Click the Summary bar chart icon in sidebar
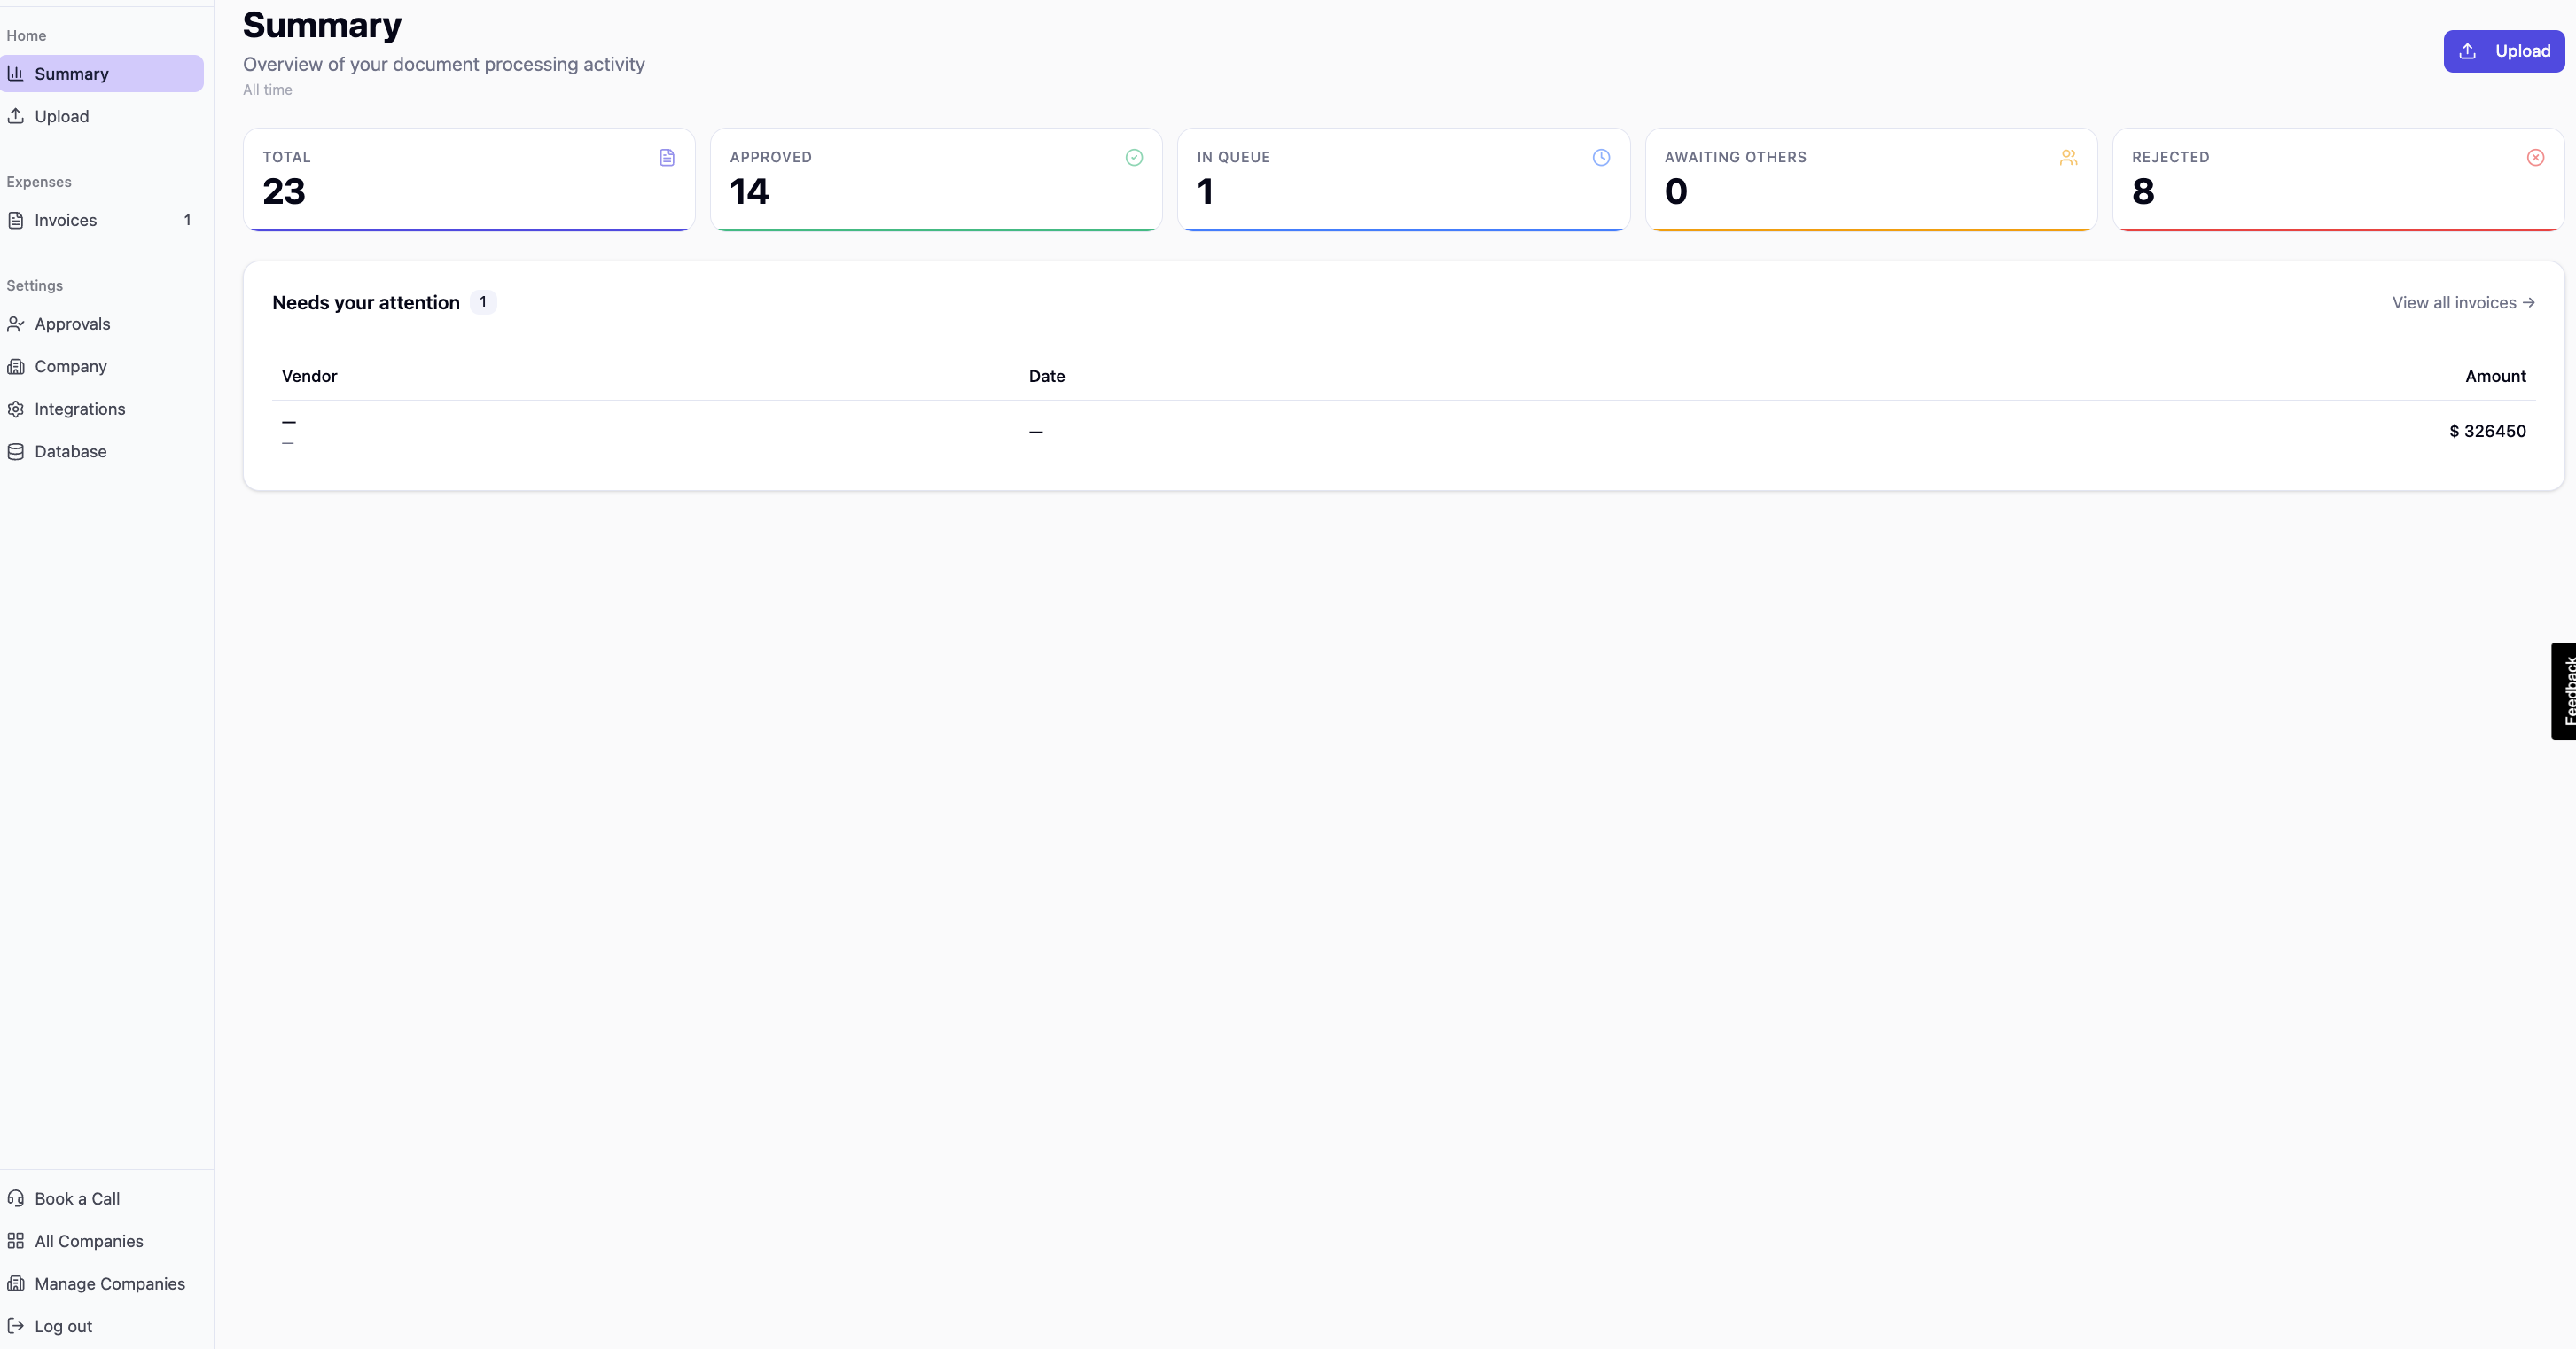This screenshot has width=2576, height=1349. tap(16, 73)
